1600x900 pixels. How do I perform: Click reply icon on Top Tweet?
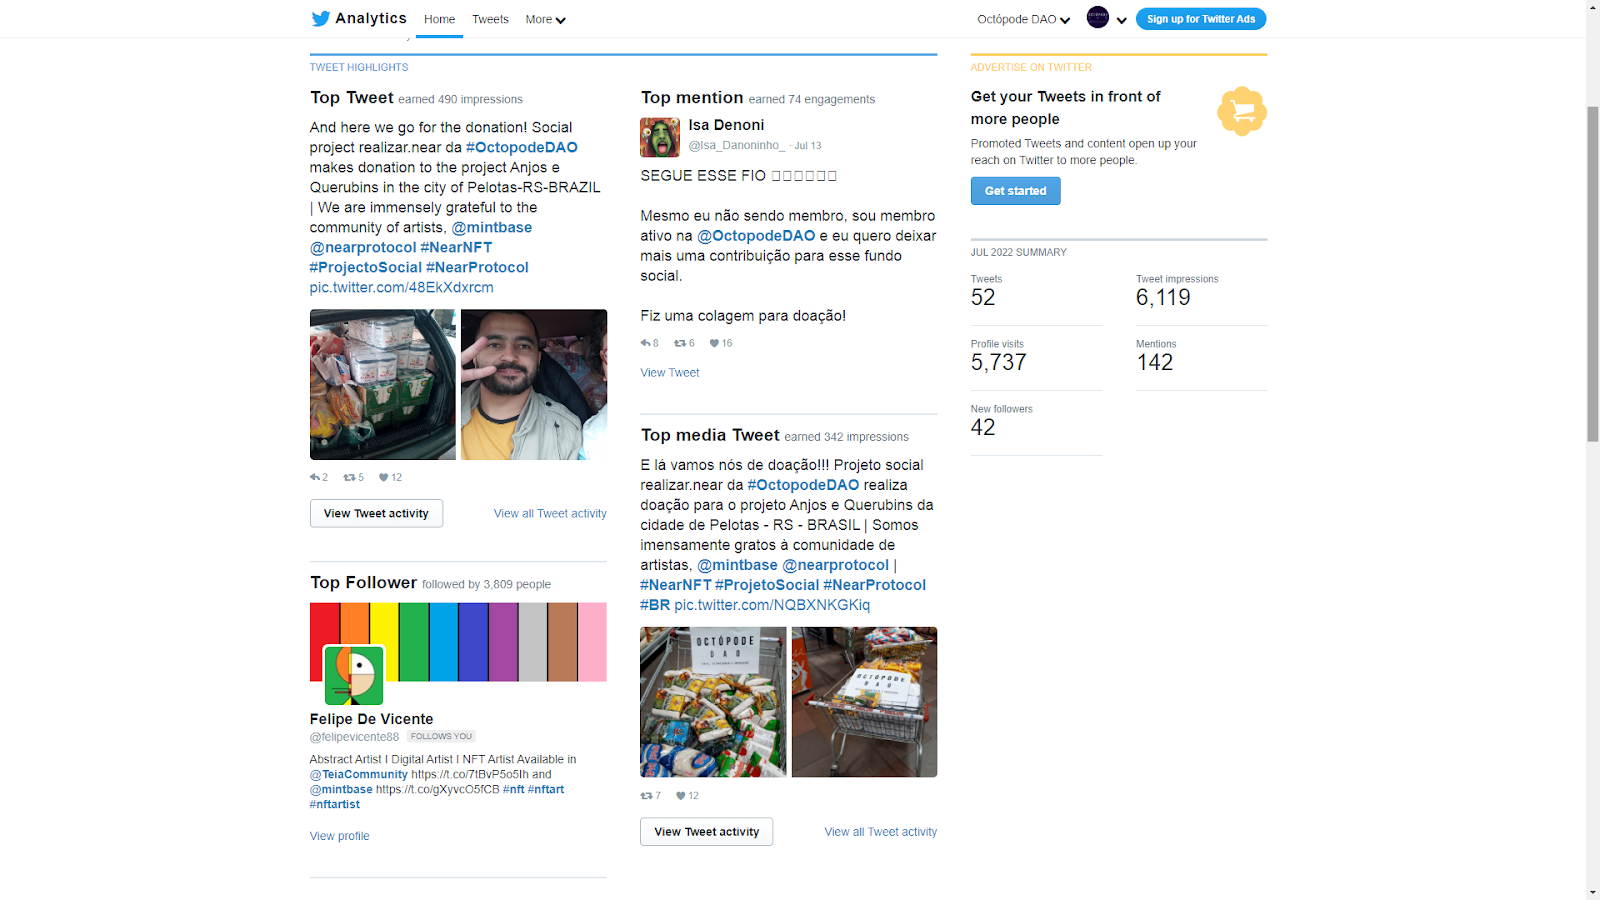(x=315, y=478)
